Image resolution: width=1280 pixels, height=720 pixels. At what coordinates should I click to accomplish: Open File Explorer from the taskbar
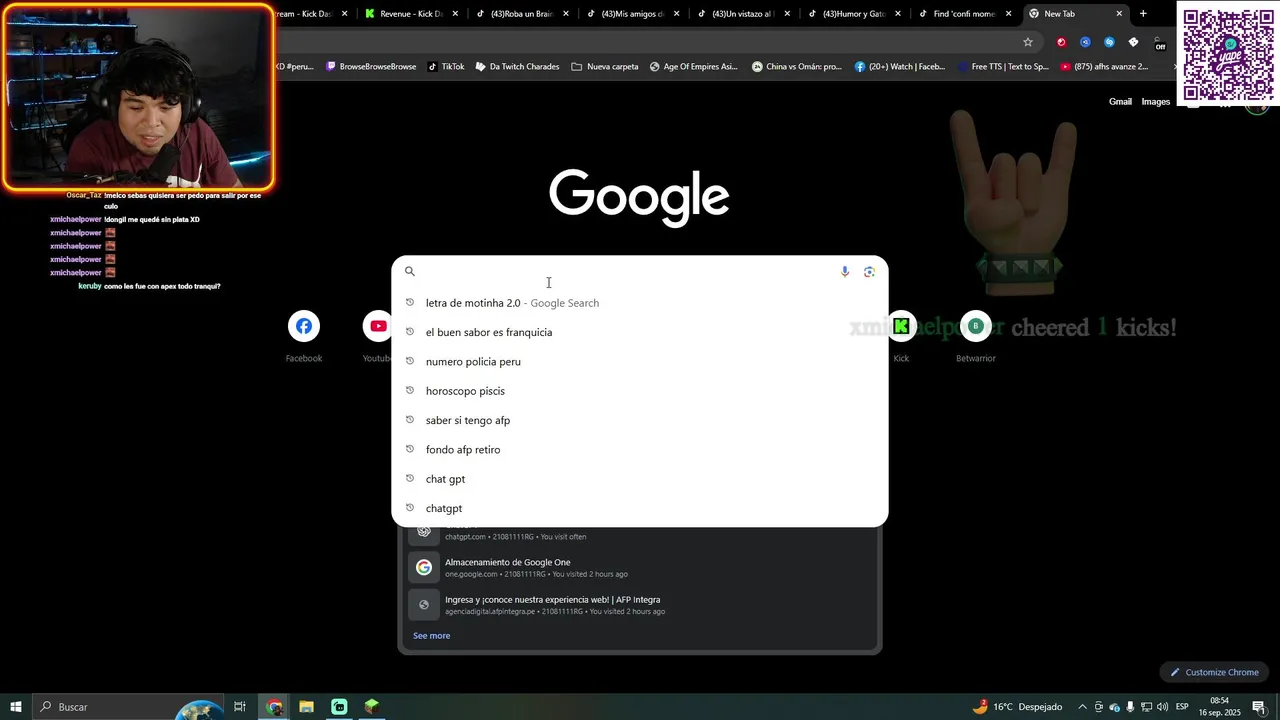click(x=307, y=707)
